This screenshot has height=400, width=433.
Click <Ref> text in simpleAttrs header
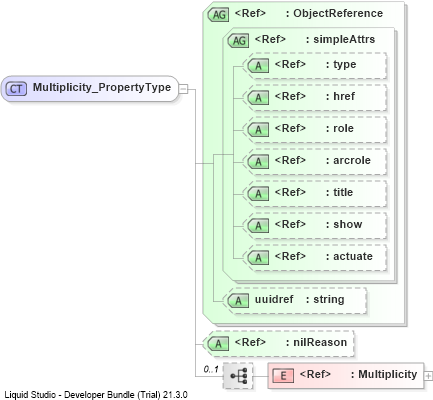[270, 39]
